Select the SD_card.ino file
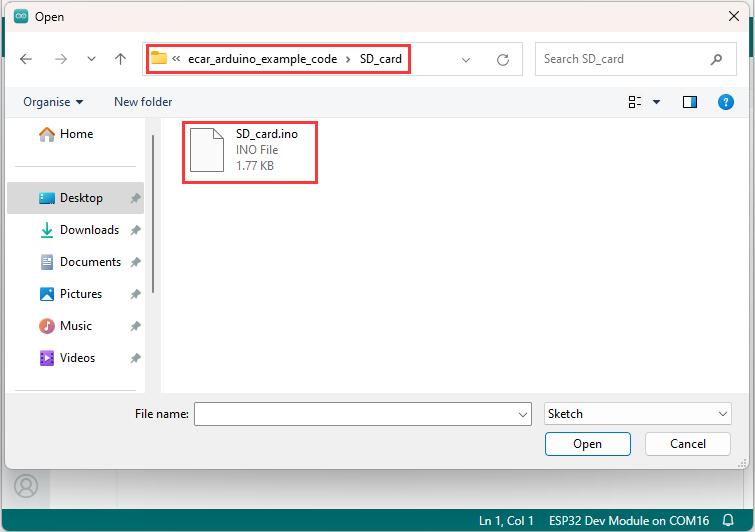The width and height of the screenshot is (755, 532). (249, 151)
